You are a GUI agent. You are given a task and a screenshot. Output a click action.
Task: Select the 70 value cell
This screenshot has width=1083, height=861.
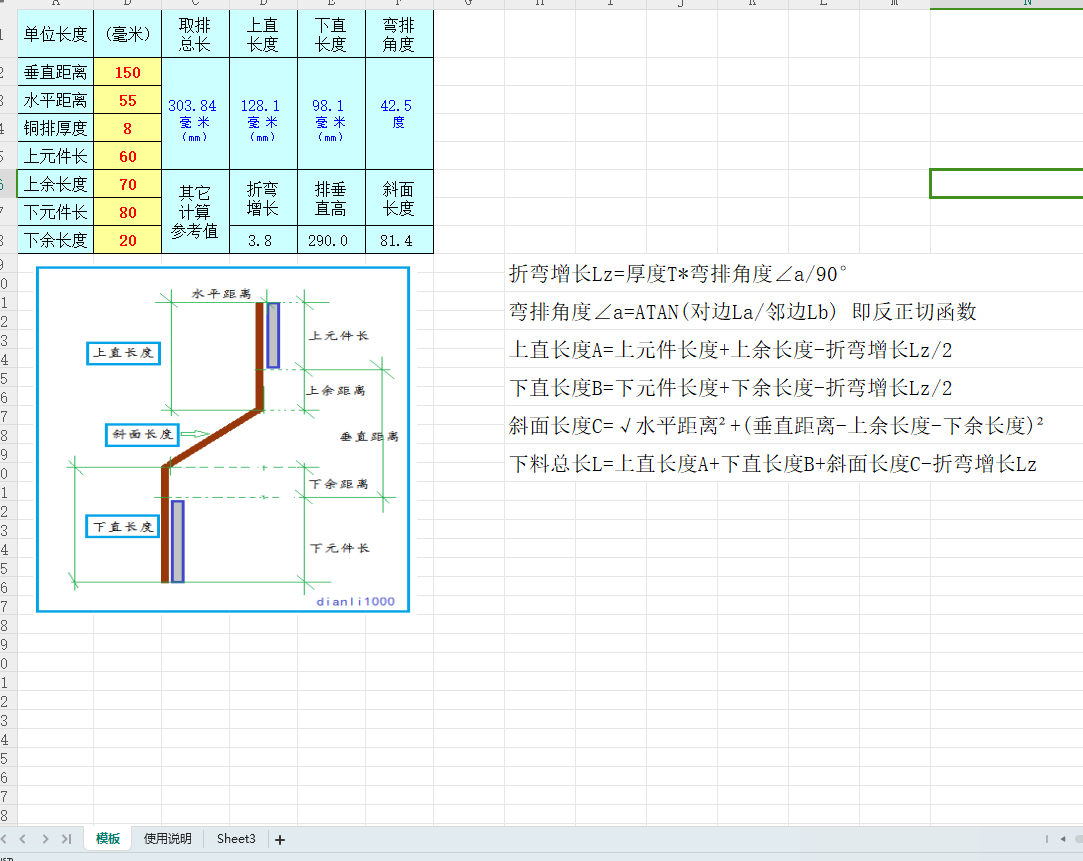(128, 184)
